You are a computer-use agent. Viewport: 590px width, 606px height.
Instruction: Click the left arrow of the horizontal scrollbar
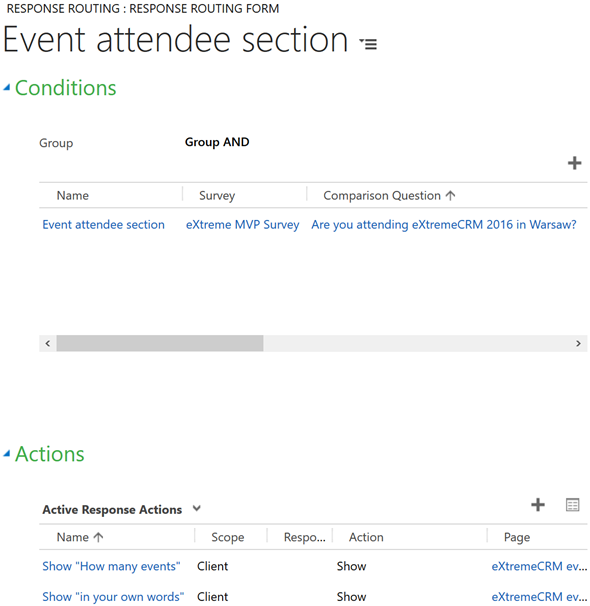pos(48,343)
